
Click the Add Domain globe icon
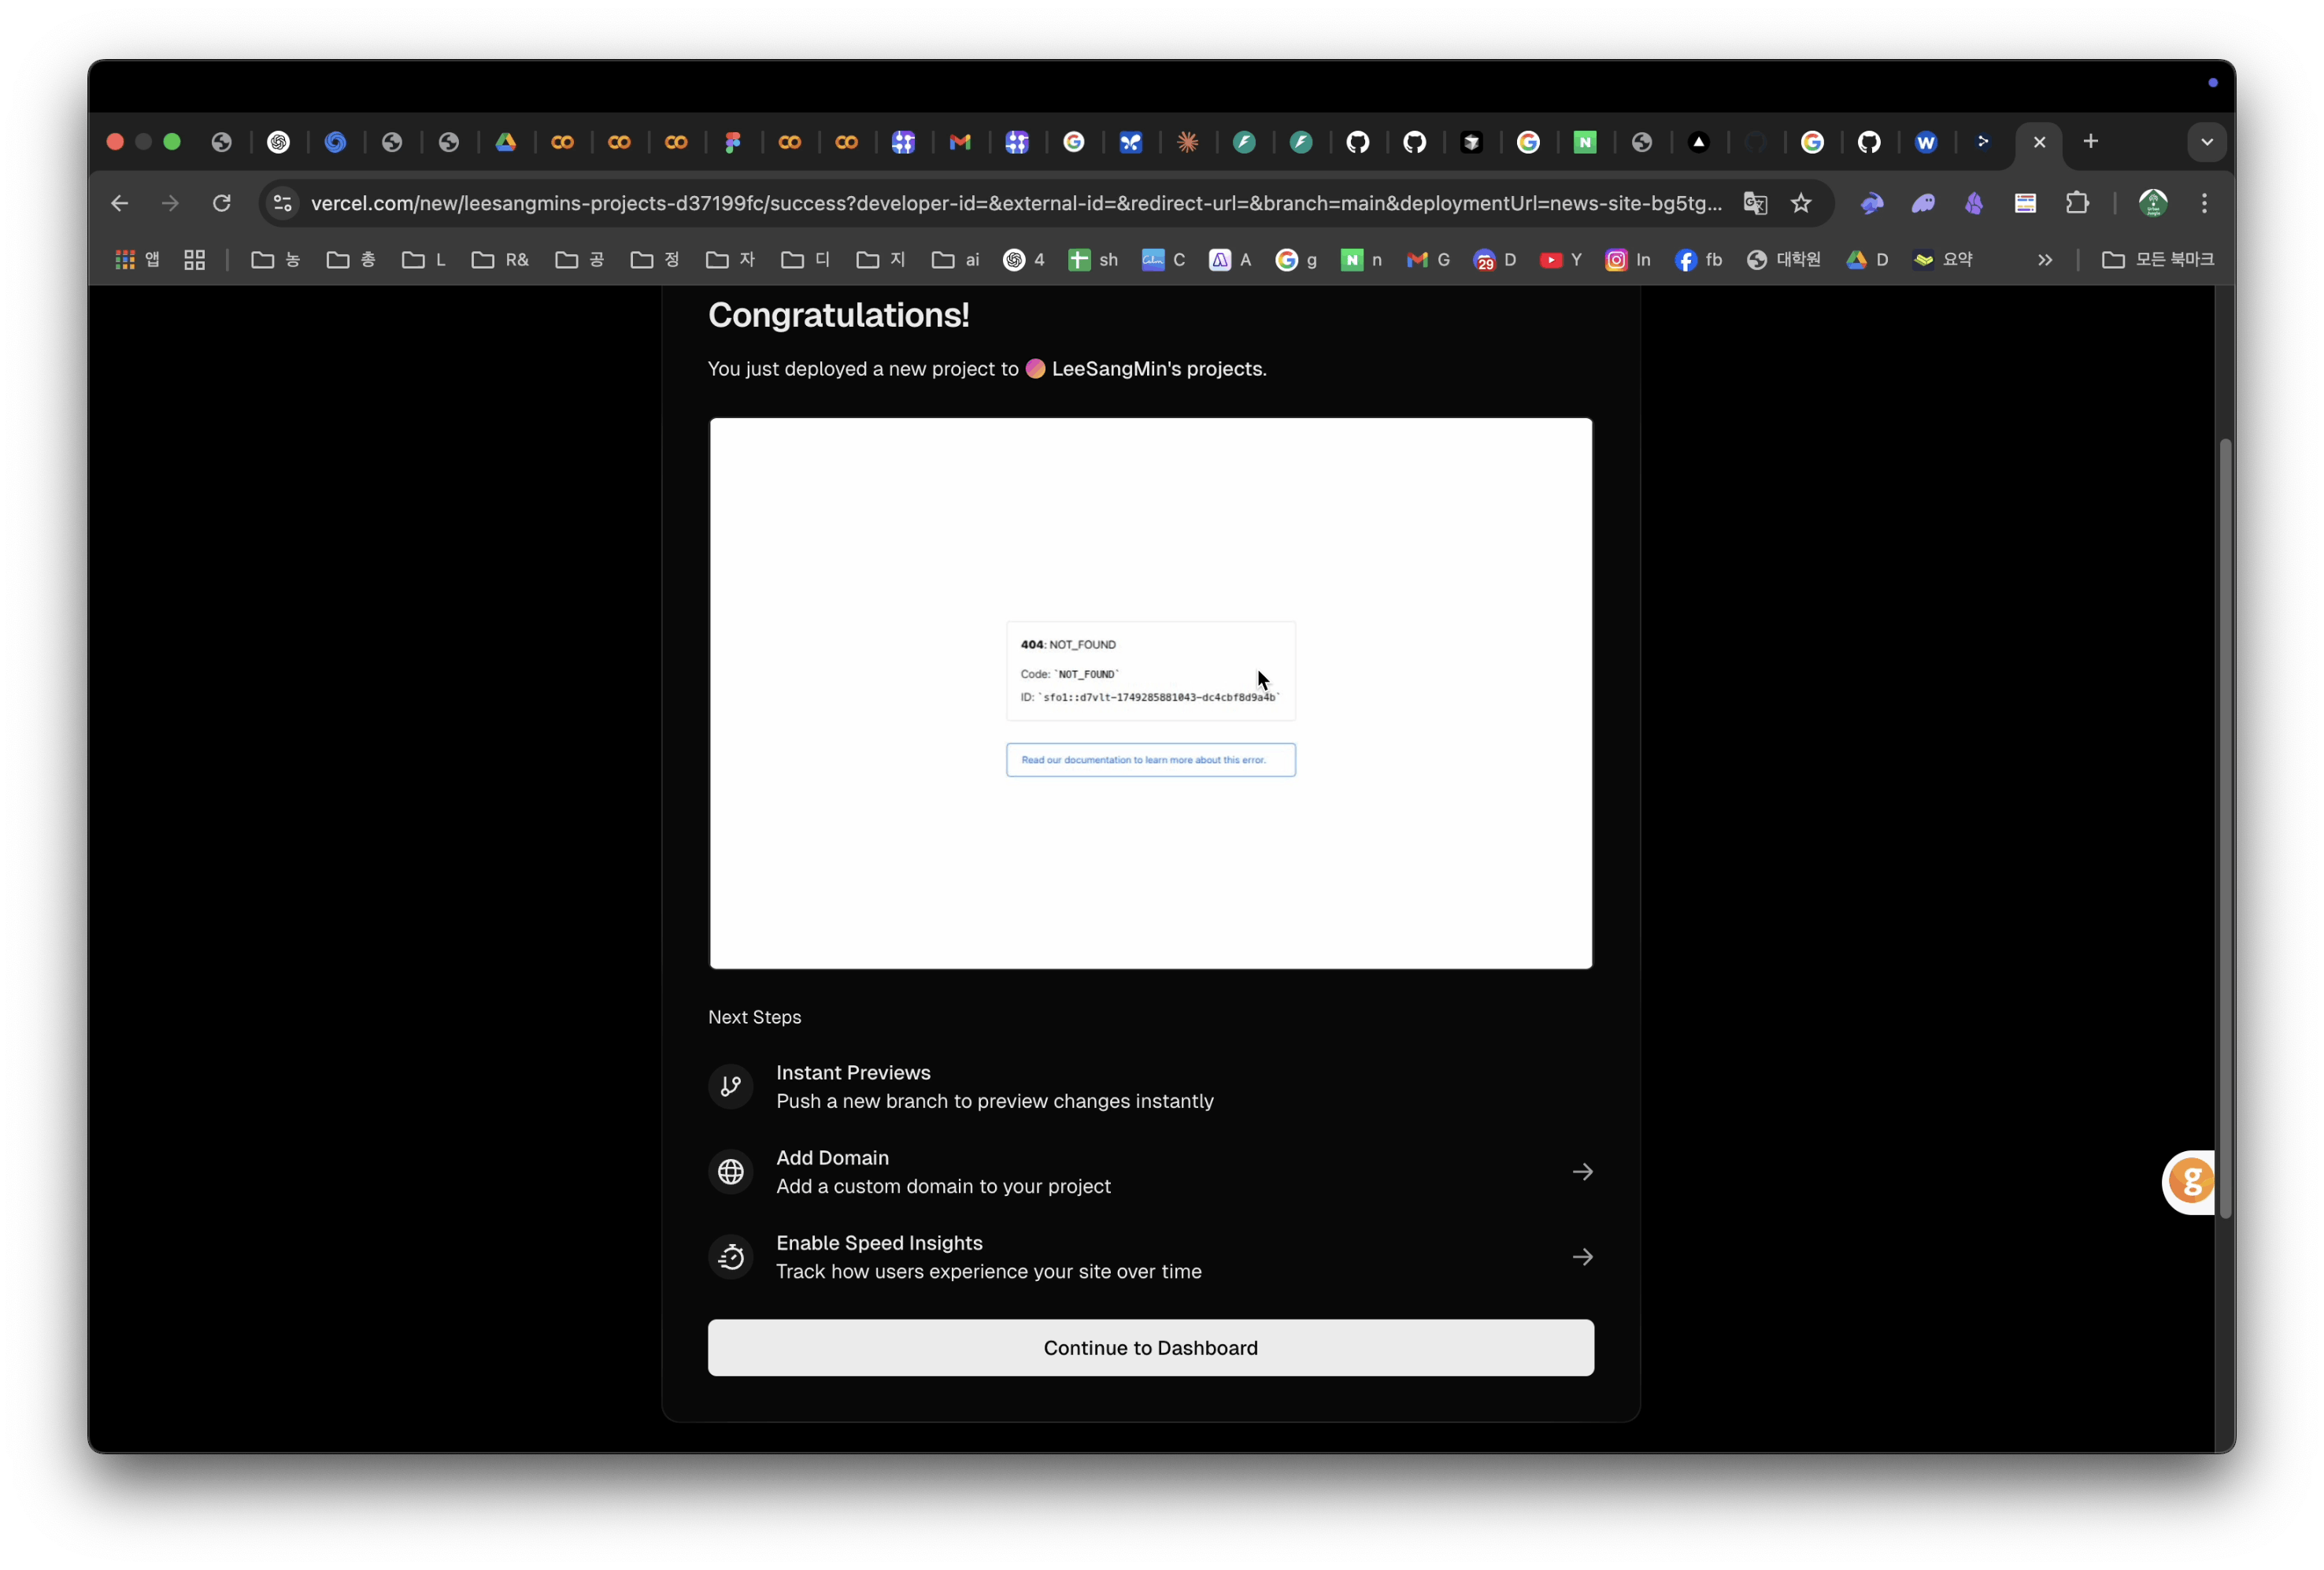731,1172
